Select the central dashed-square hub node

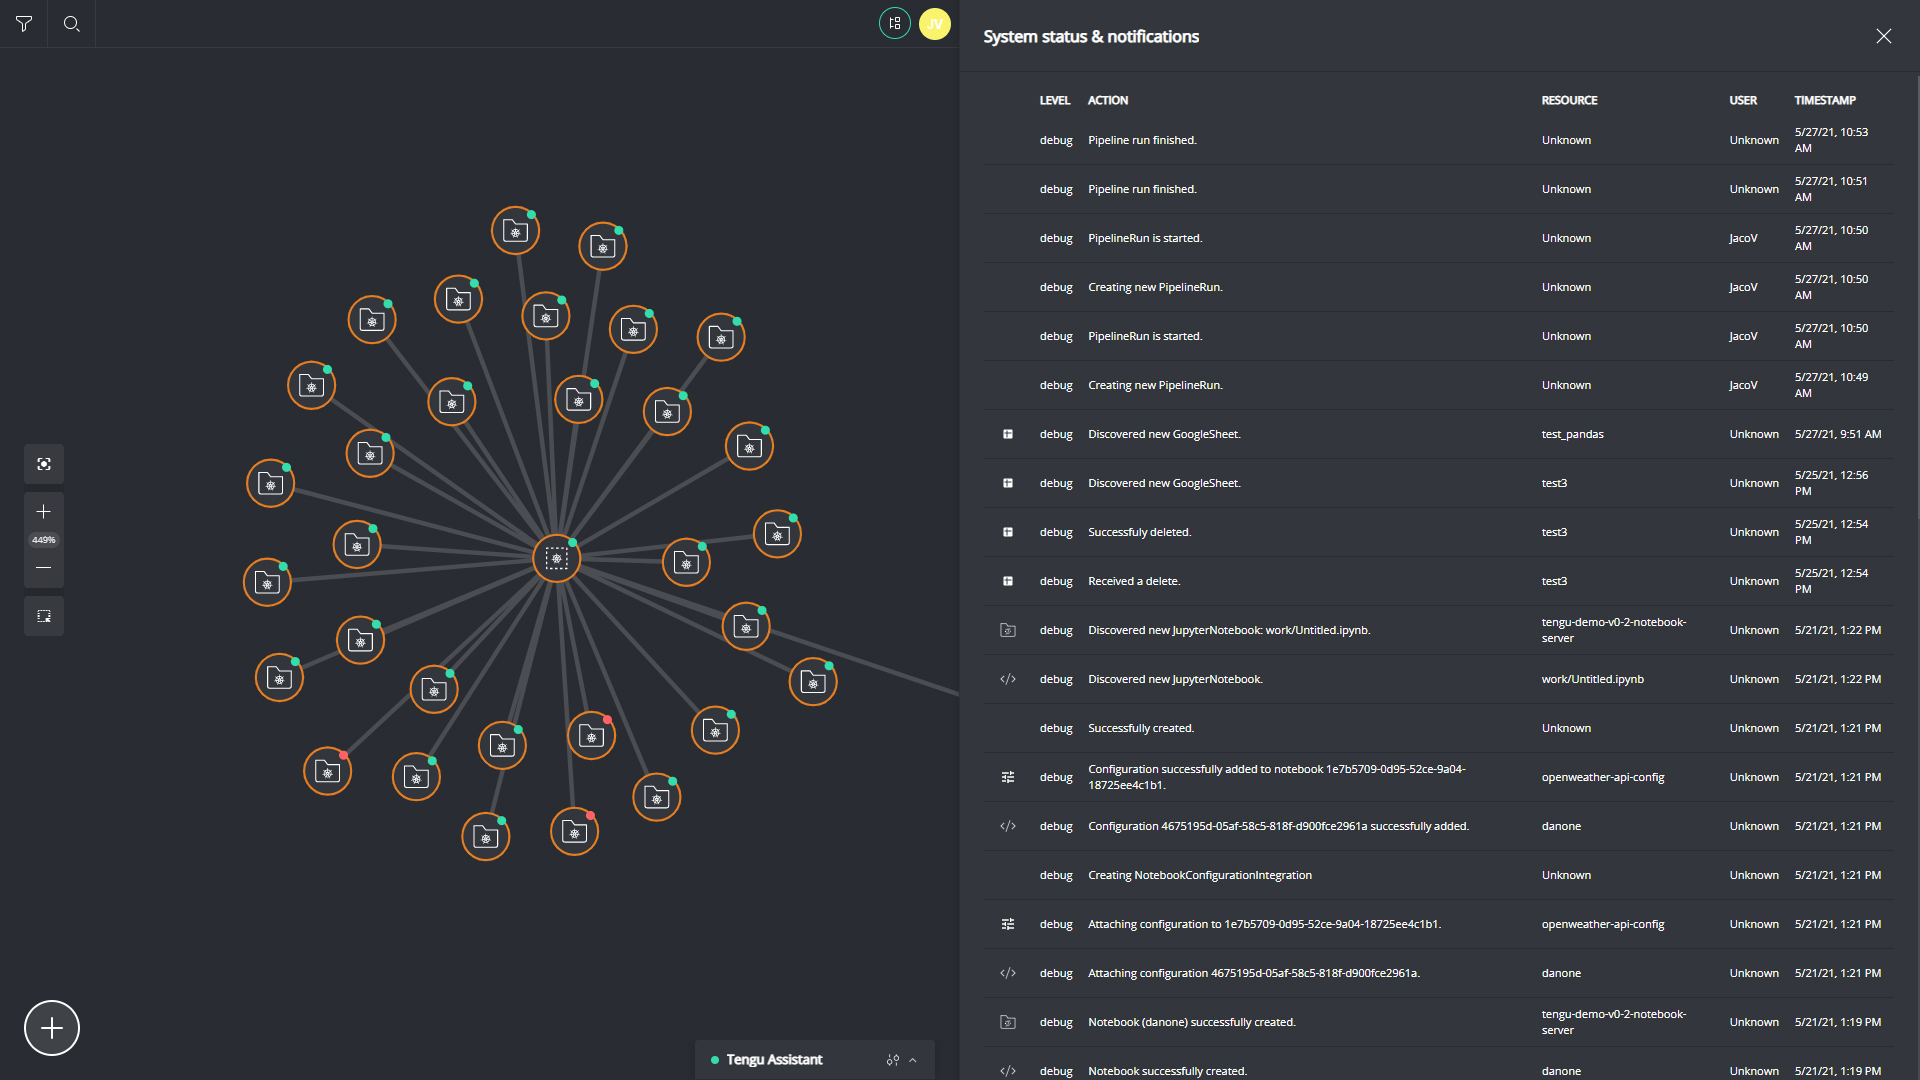tap(557, 558)
